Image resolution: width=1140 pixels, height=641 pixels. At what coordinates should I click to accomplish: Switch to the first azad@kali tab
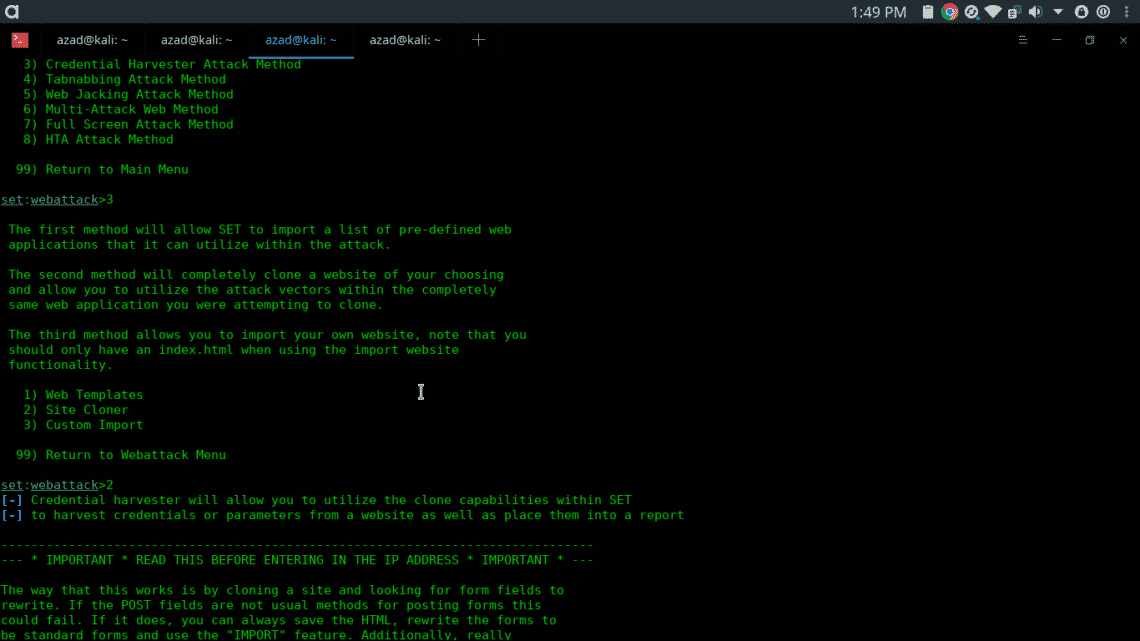click(x=92, y=40)
